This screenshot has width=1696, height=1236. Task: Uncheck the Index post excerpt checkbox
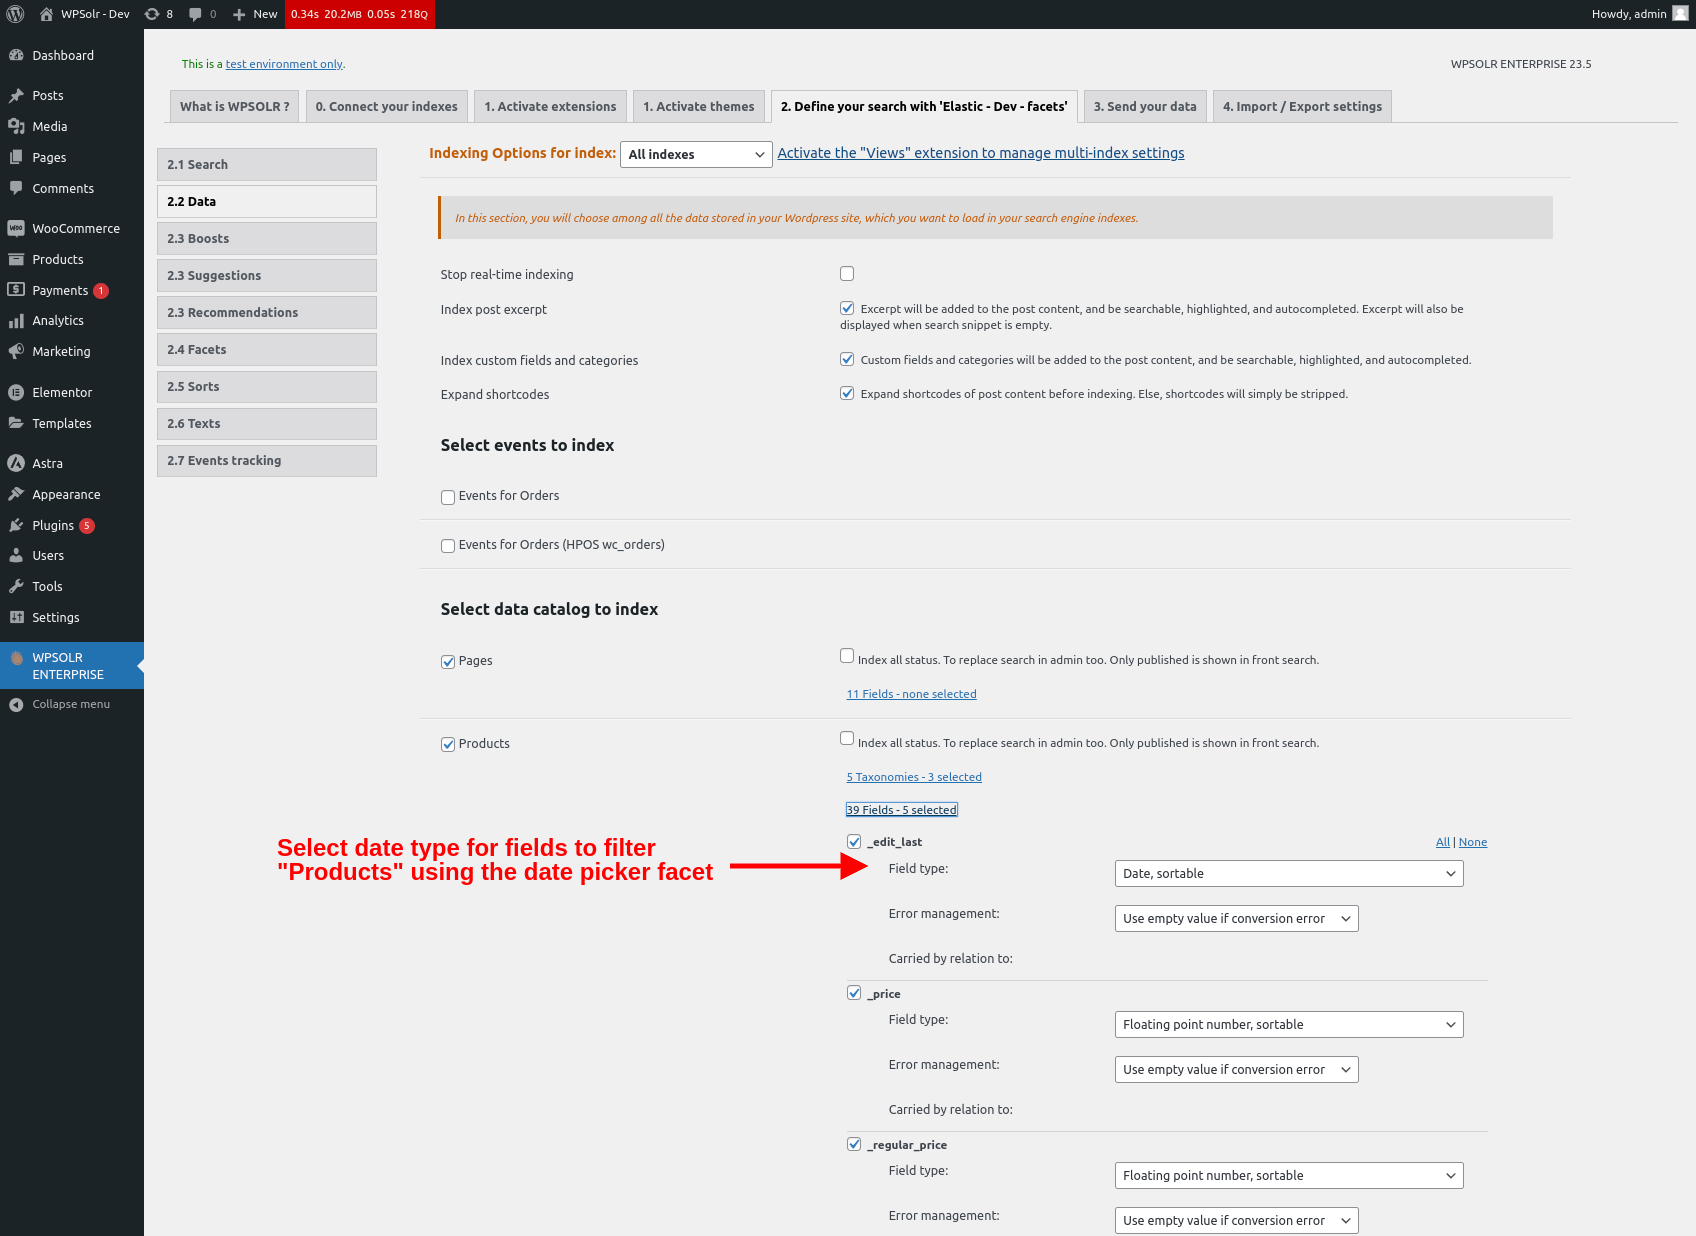coord(847,308)
